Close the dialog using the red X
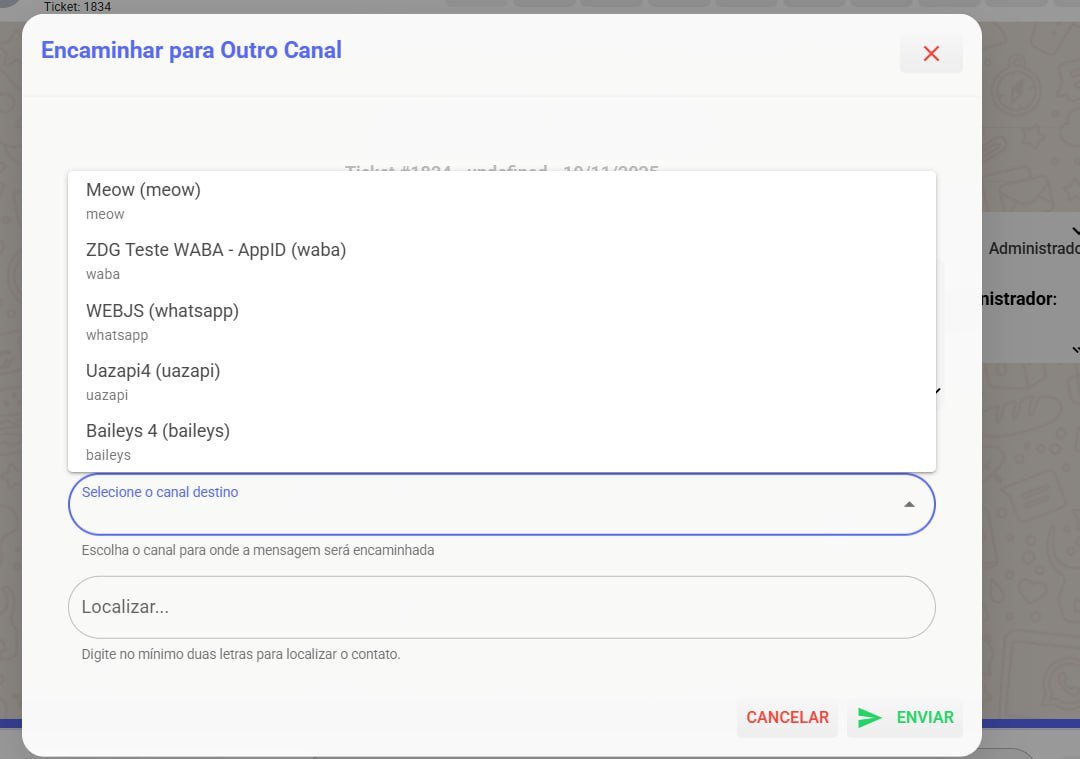This screenshot has height=759, width=1080. click(x=931, y=54)
